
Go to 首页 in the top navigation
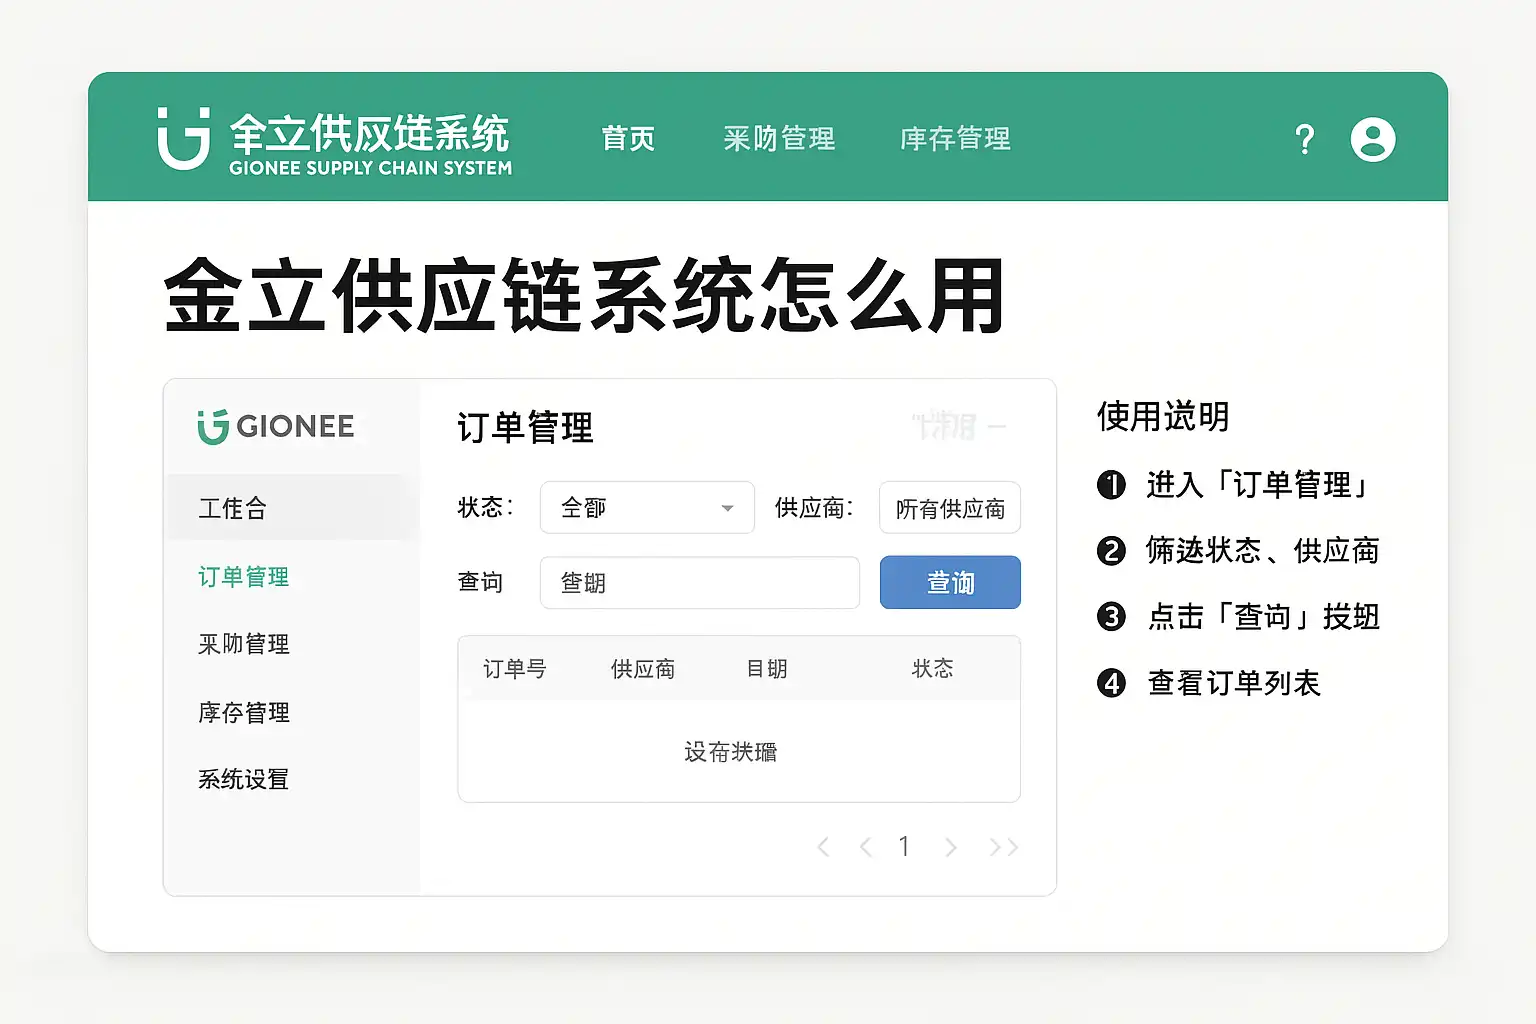pos(628,138)
